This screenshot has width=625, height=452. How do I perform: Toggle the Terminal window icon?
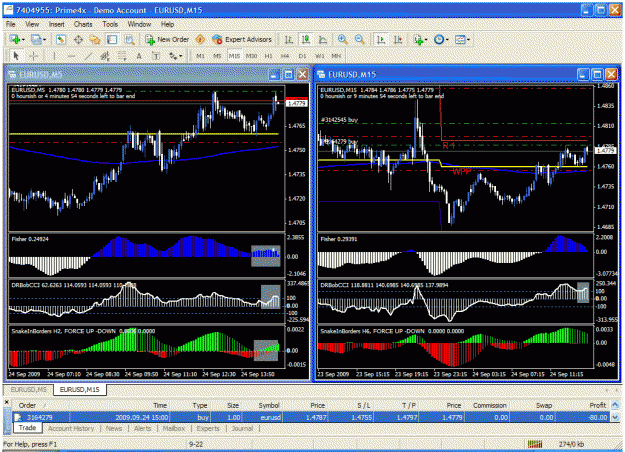click(x=112, y=39)
